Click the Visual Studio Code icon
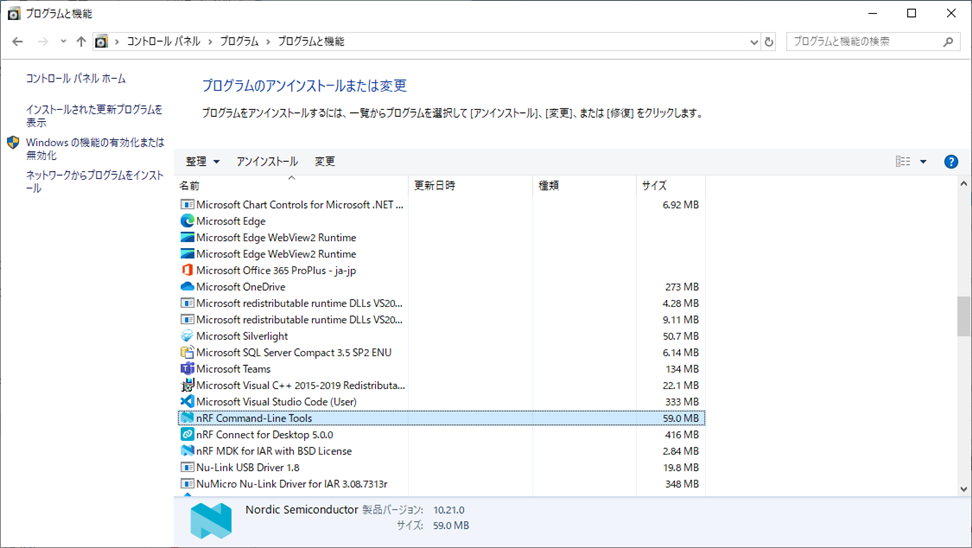The width and height of the screenshot is (972, 548). 187,402
